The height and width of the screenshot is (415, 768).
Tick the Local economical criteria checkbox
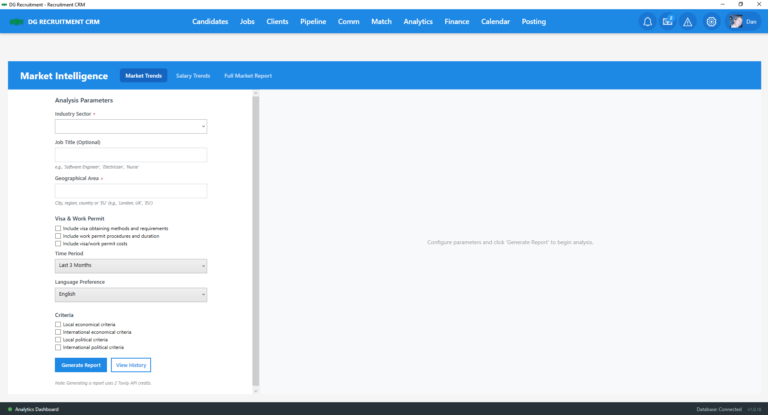click(x=58, y=324)
